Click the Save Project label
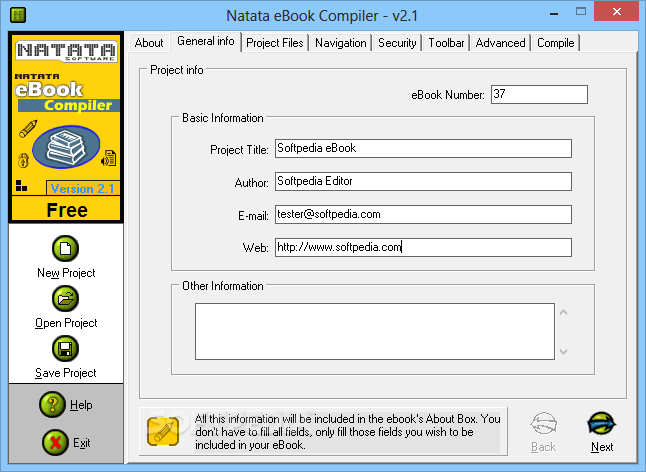The height and width of the screenshot is (472, 646). tap(66, 373)
